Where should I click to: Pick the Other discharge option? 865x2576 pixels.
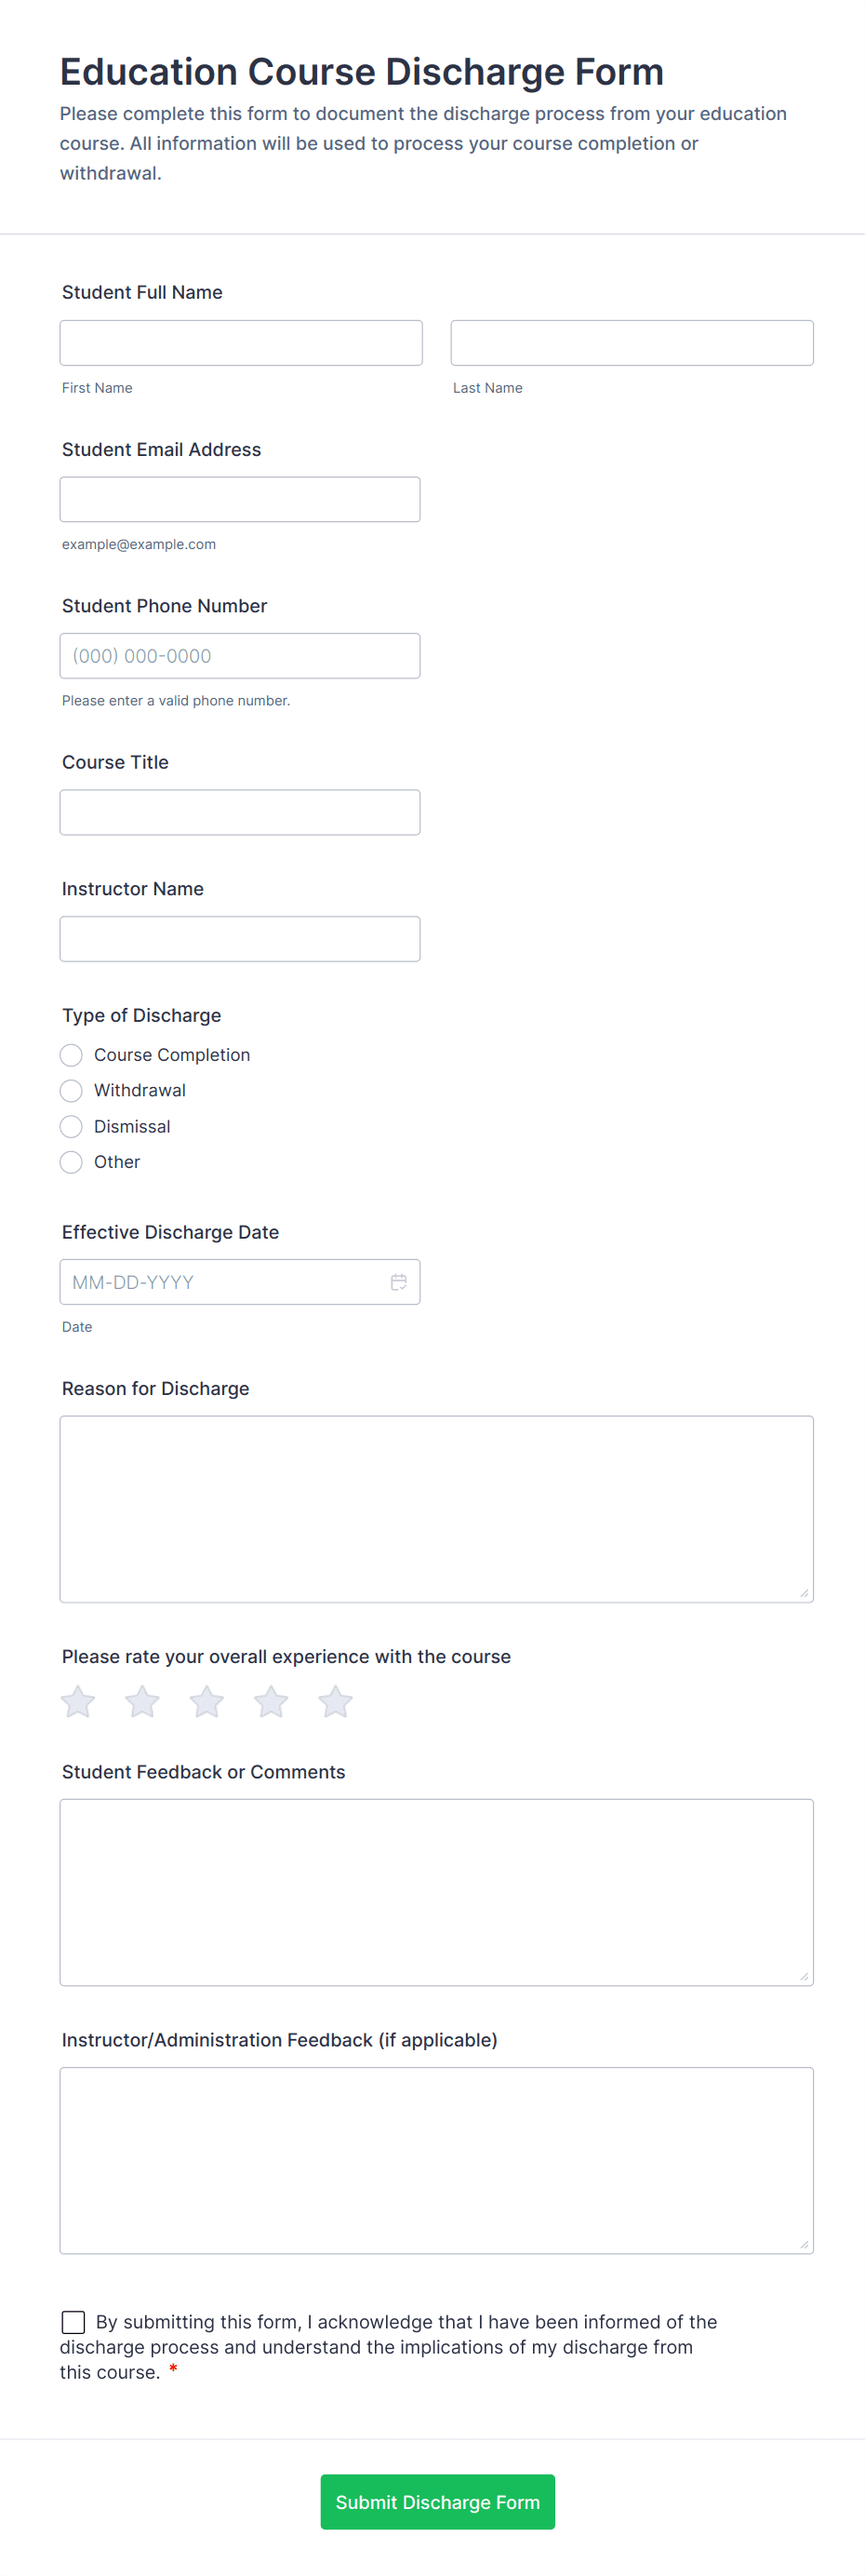pos(71,1162)
